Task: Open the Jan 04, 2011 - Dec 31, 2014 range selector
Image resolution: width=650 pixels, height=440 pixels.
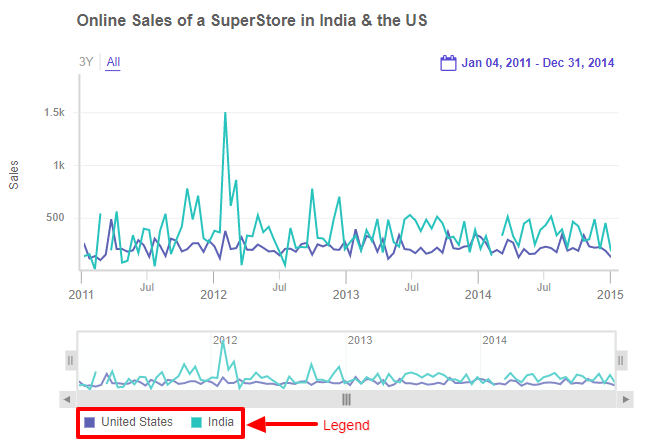Action: 538,63
